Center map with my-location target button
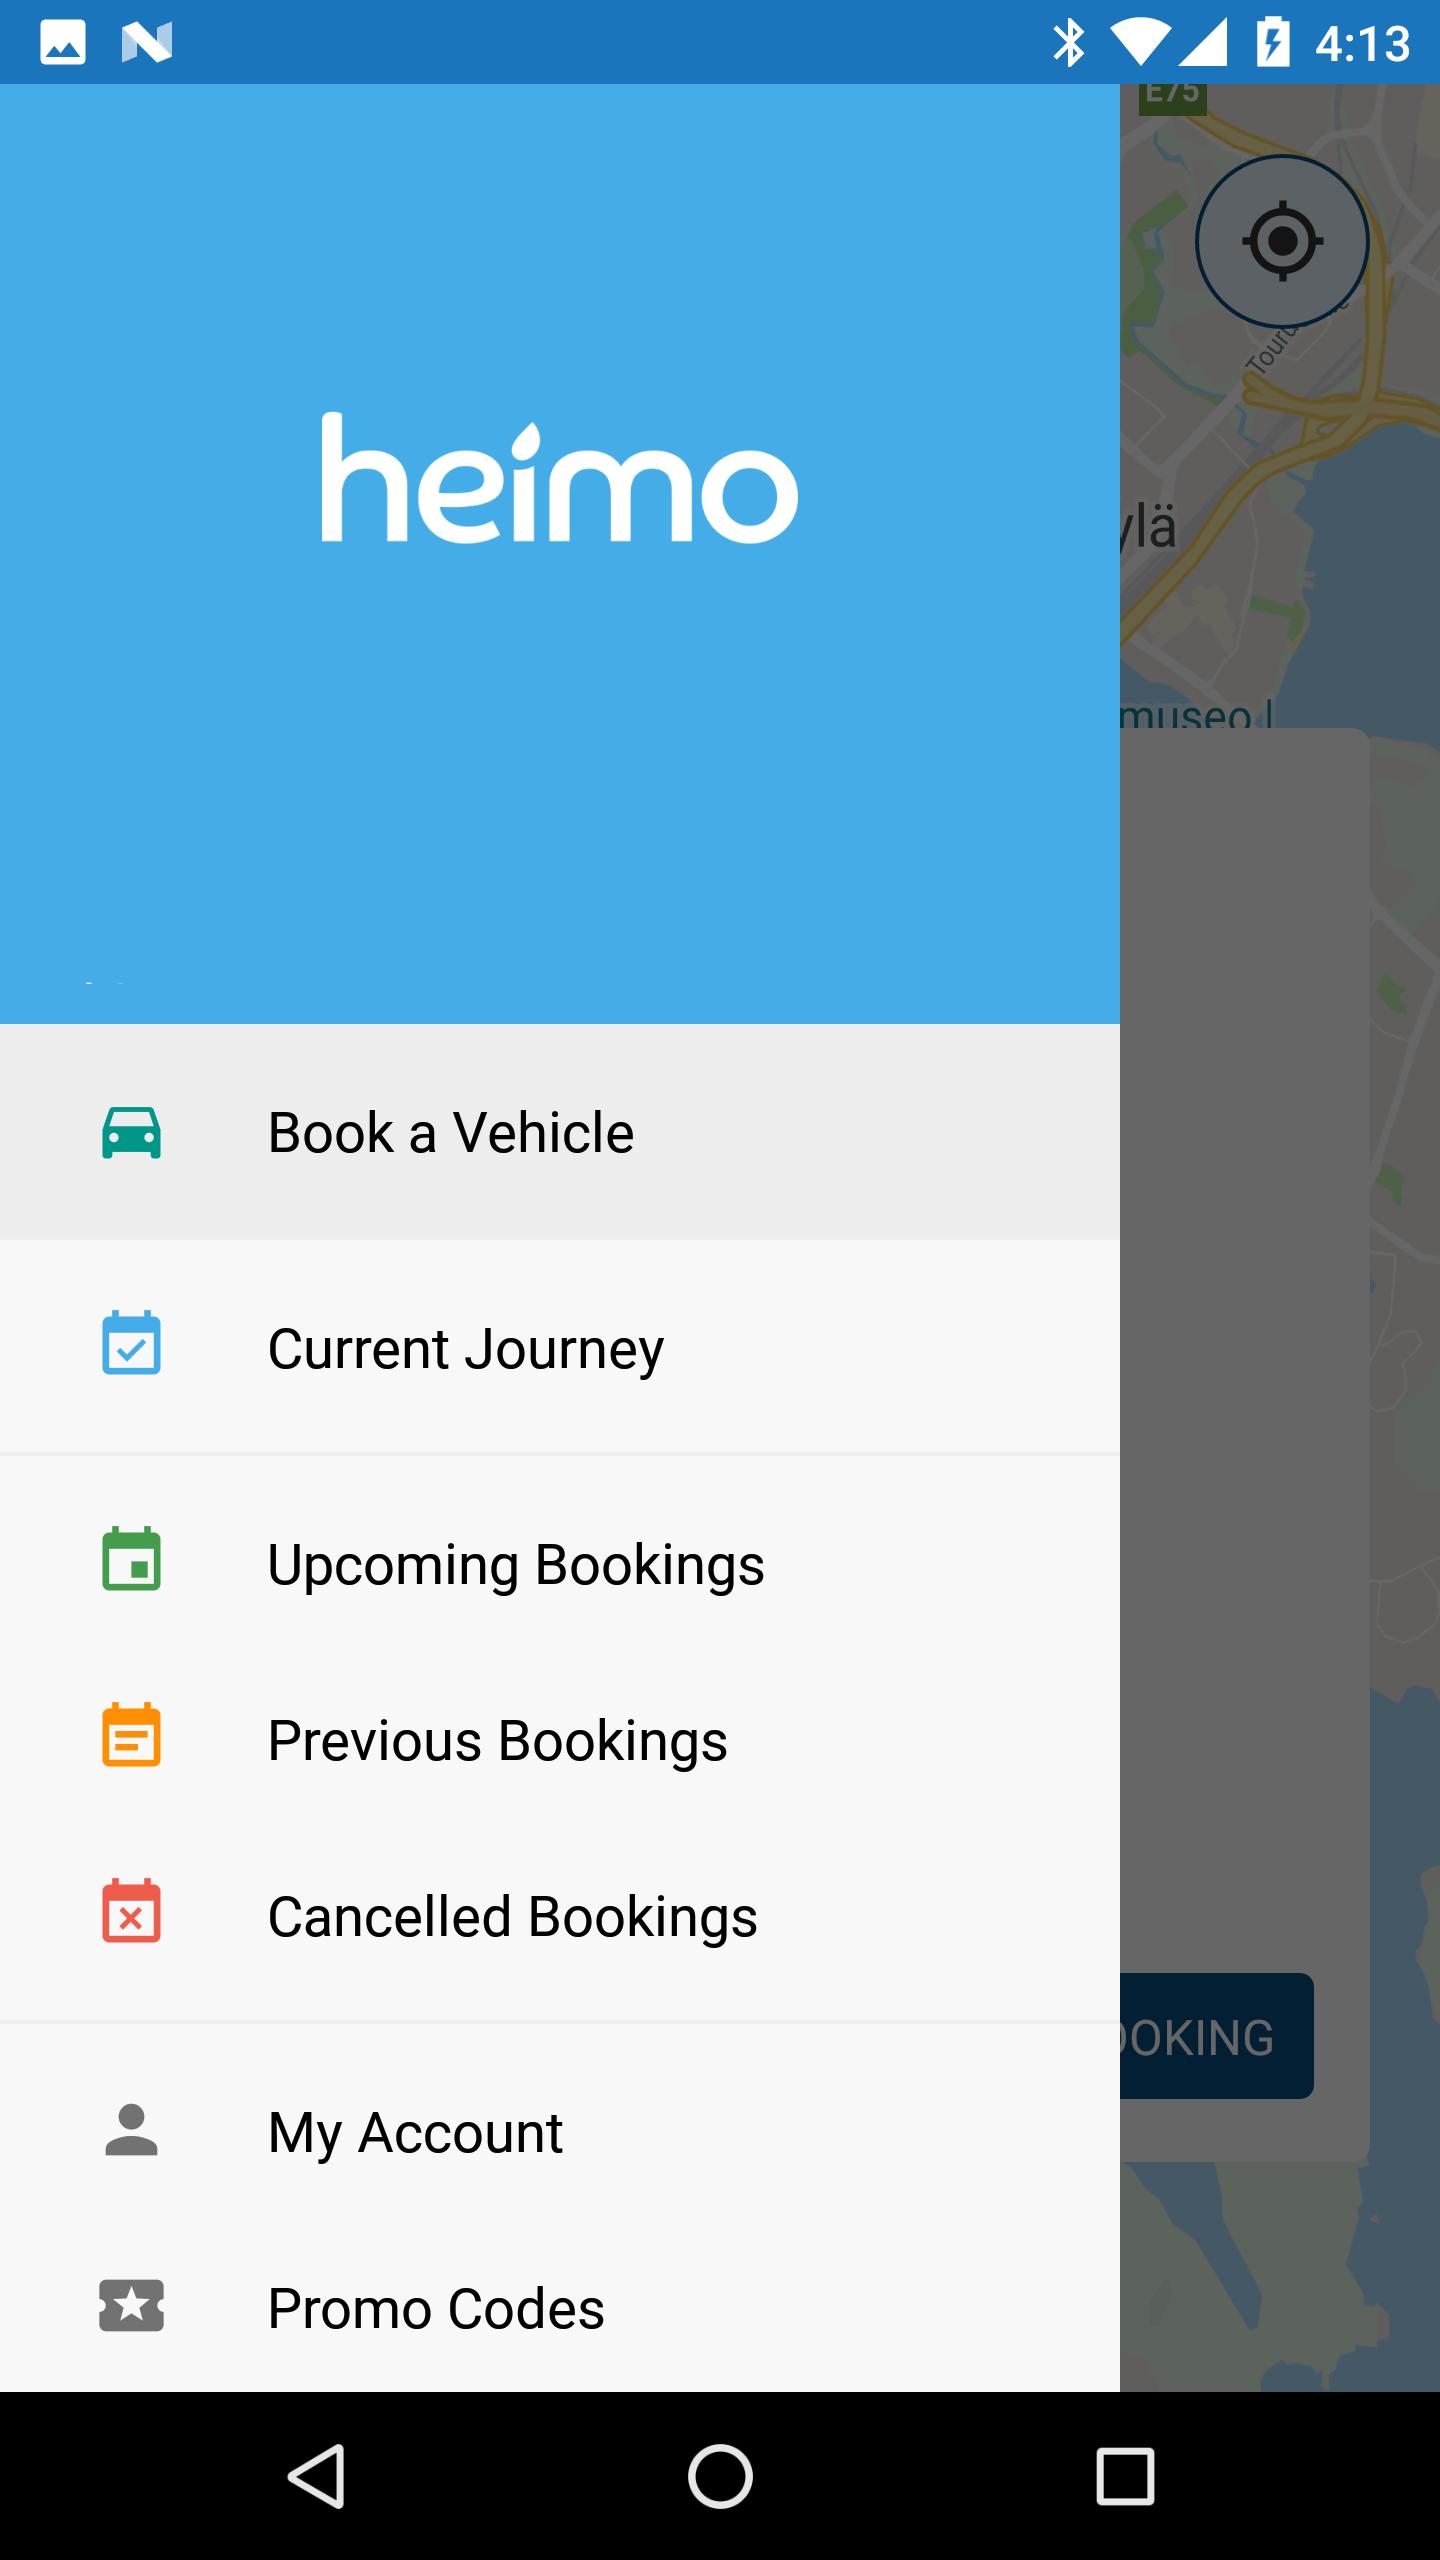The width and height of the screenshot is (1440, 2560). tap(1282, 241)
